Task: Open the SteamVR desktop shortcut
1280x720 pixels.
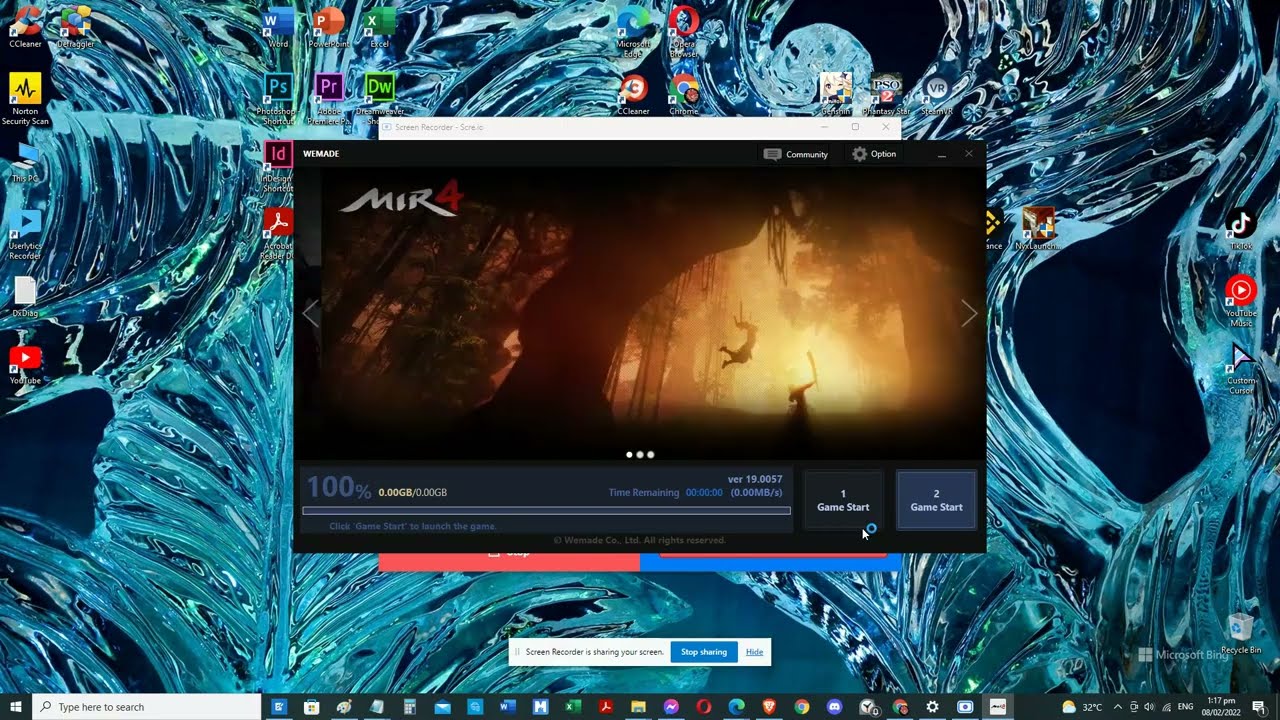Action: [936, 95]
